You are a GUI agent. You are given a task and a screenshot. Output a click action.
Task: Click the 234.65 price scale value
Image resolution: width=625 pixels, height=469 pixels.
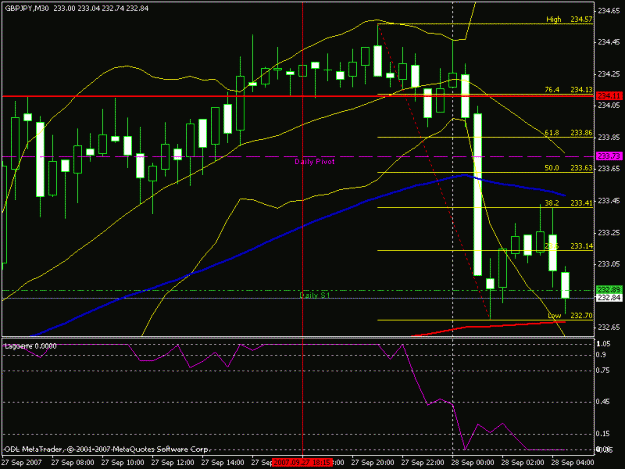point(609,10)
